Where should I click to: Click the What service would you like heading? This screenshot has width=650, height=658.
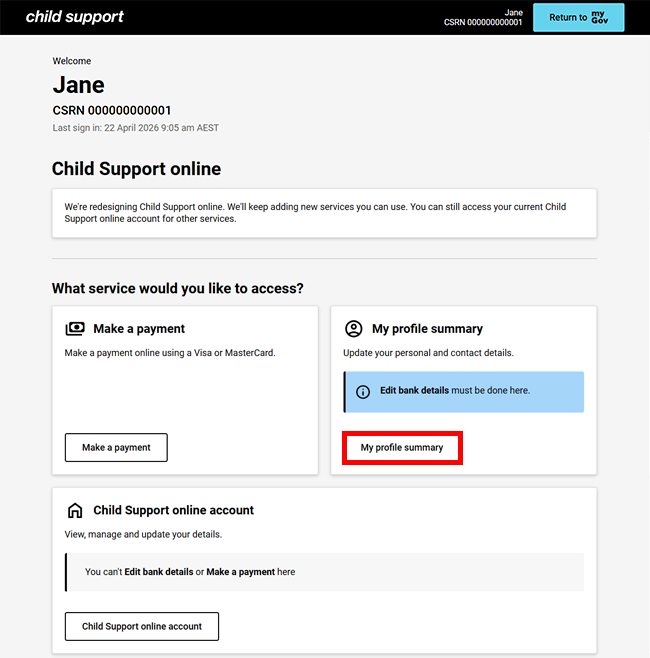click(x=177, y=289)
